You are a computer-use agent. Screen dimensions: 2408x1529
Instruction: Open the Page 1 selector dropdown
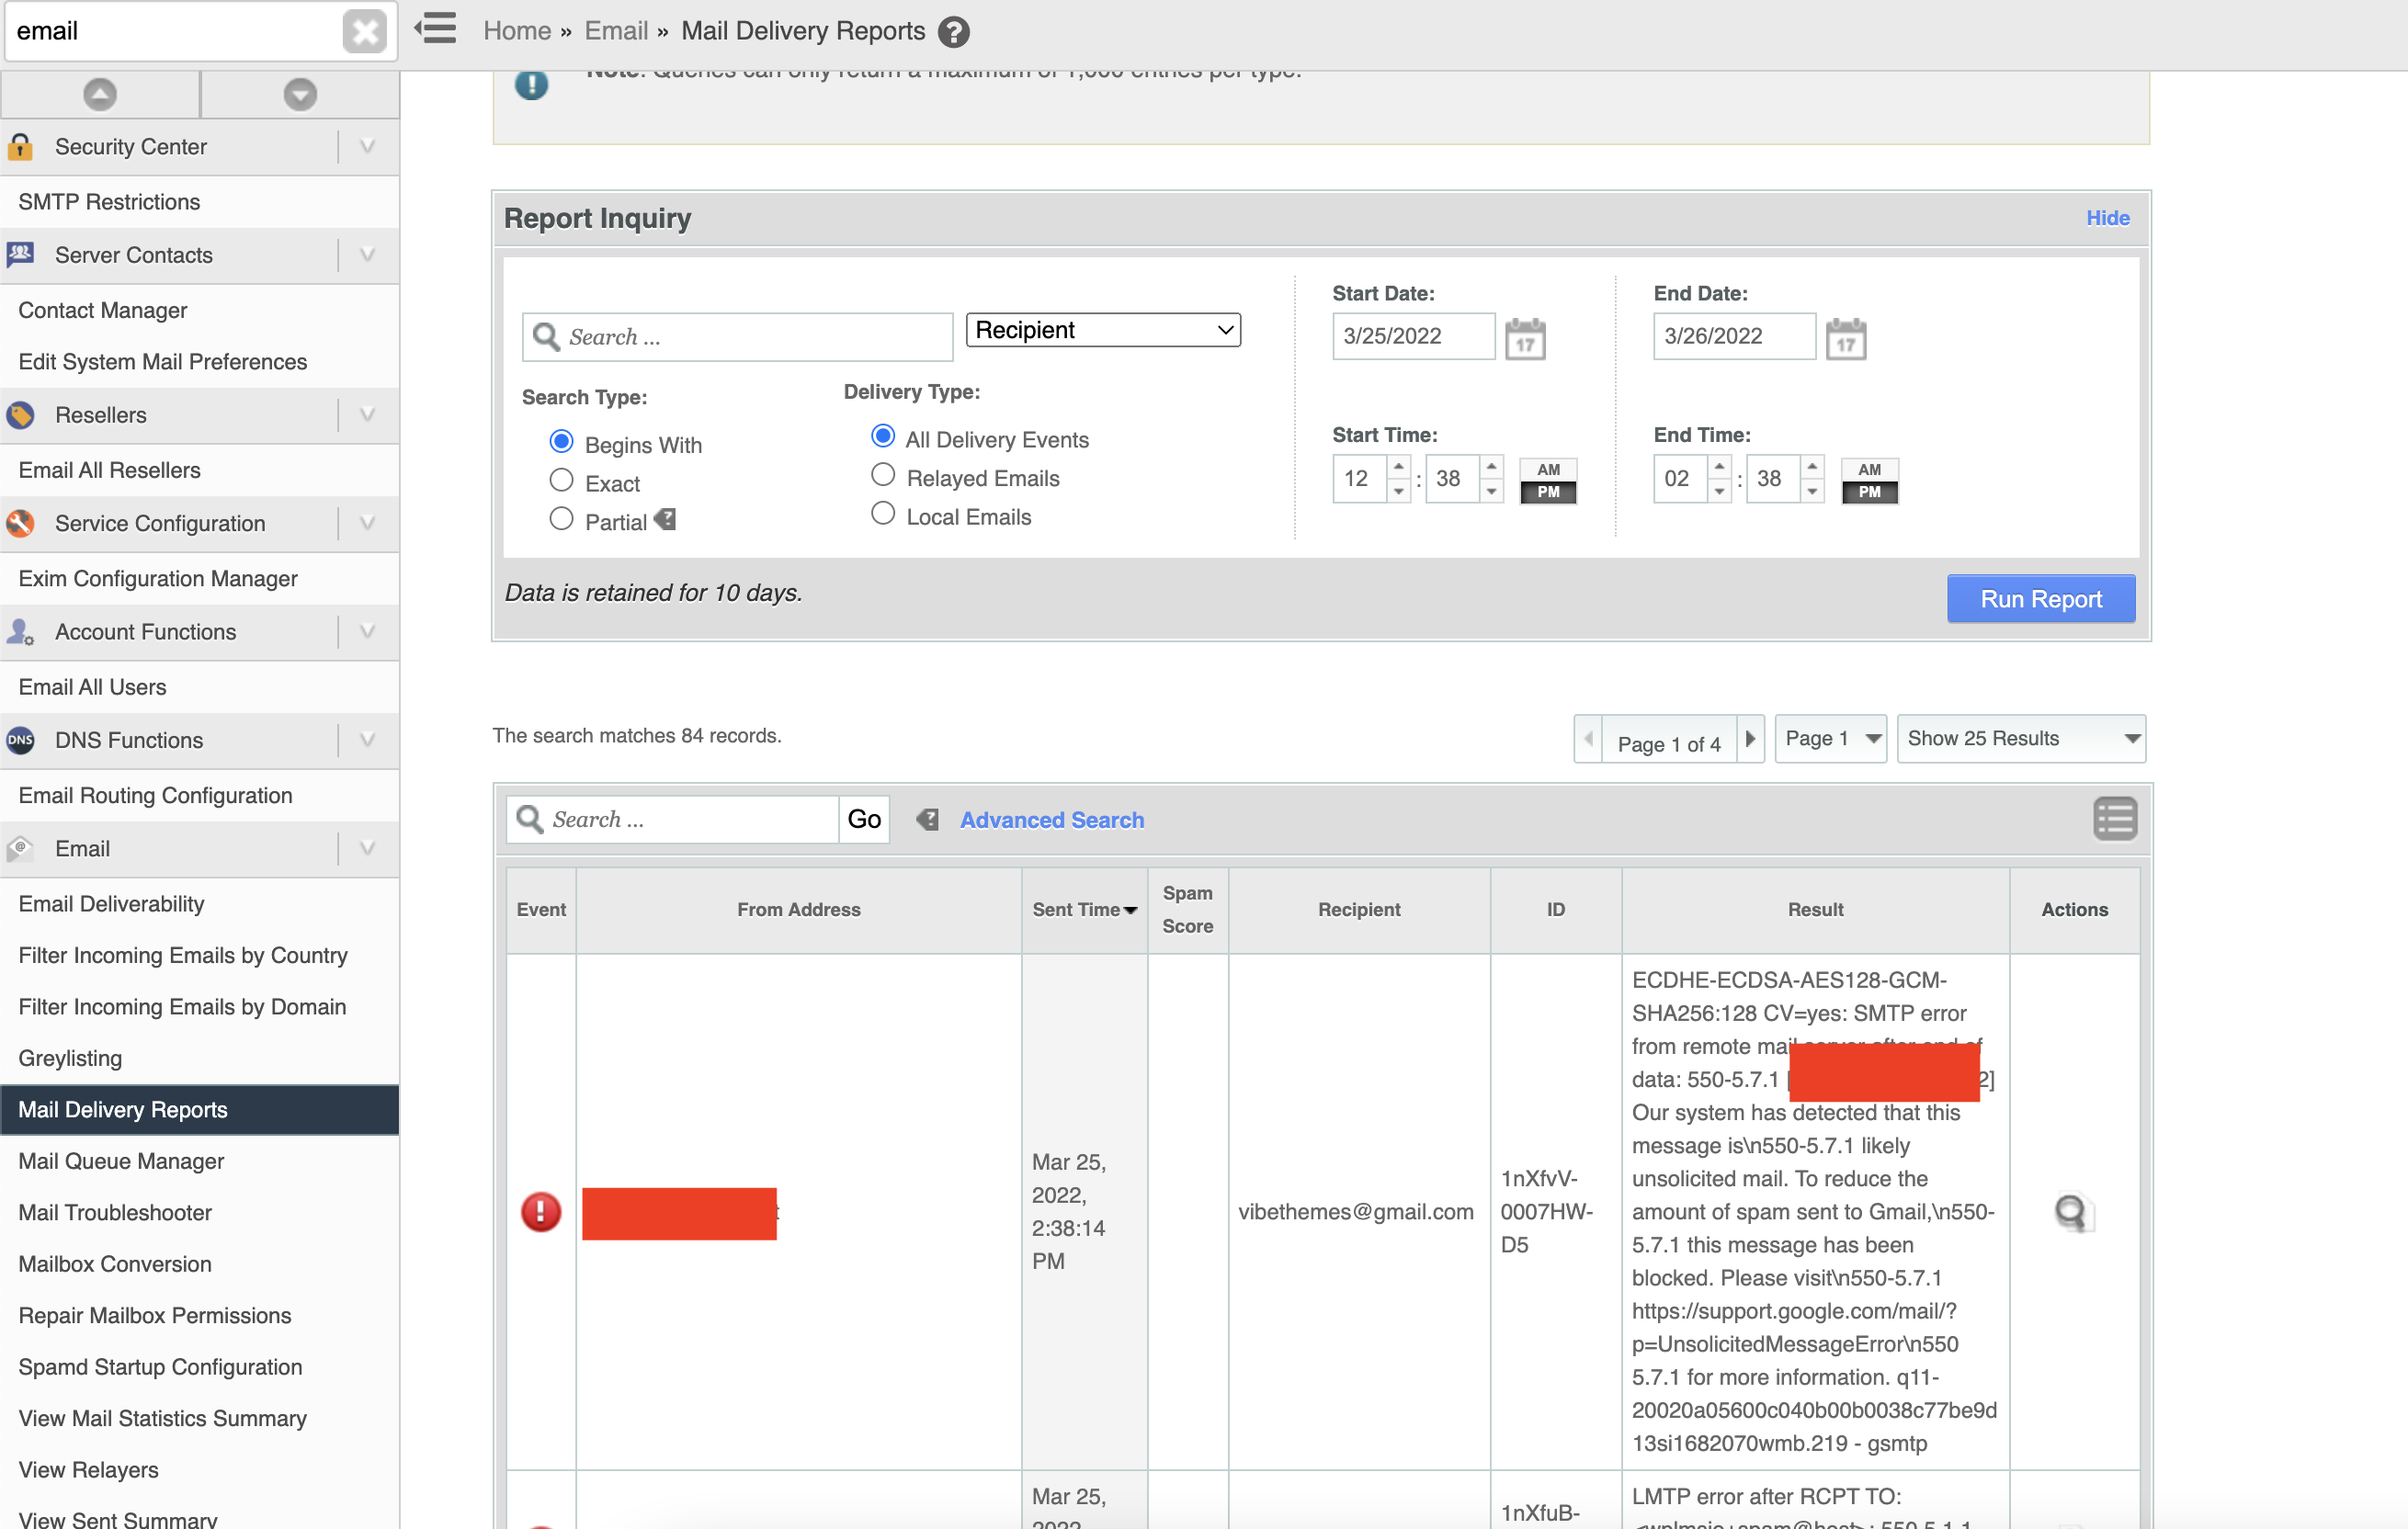click(x=1830, y=739)
